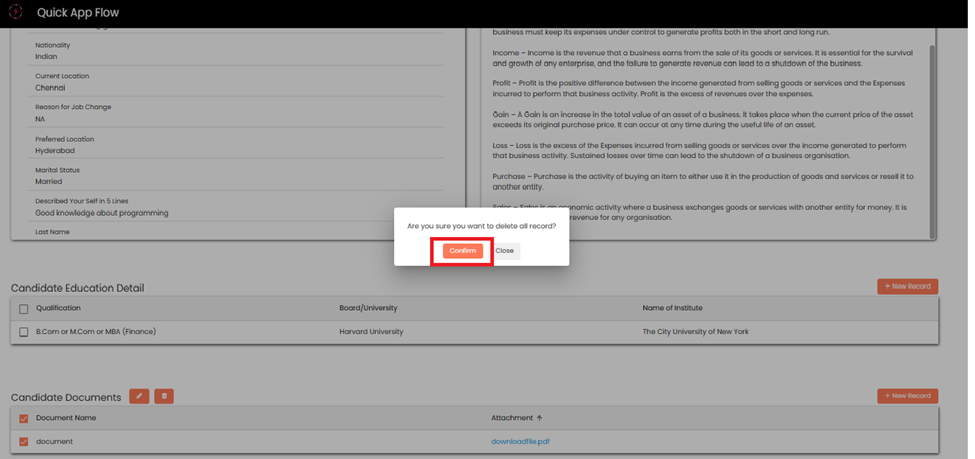Click the trash delete icon for Candidate Documents
This screenshot has height=459, width=975.
click(164, 396)
